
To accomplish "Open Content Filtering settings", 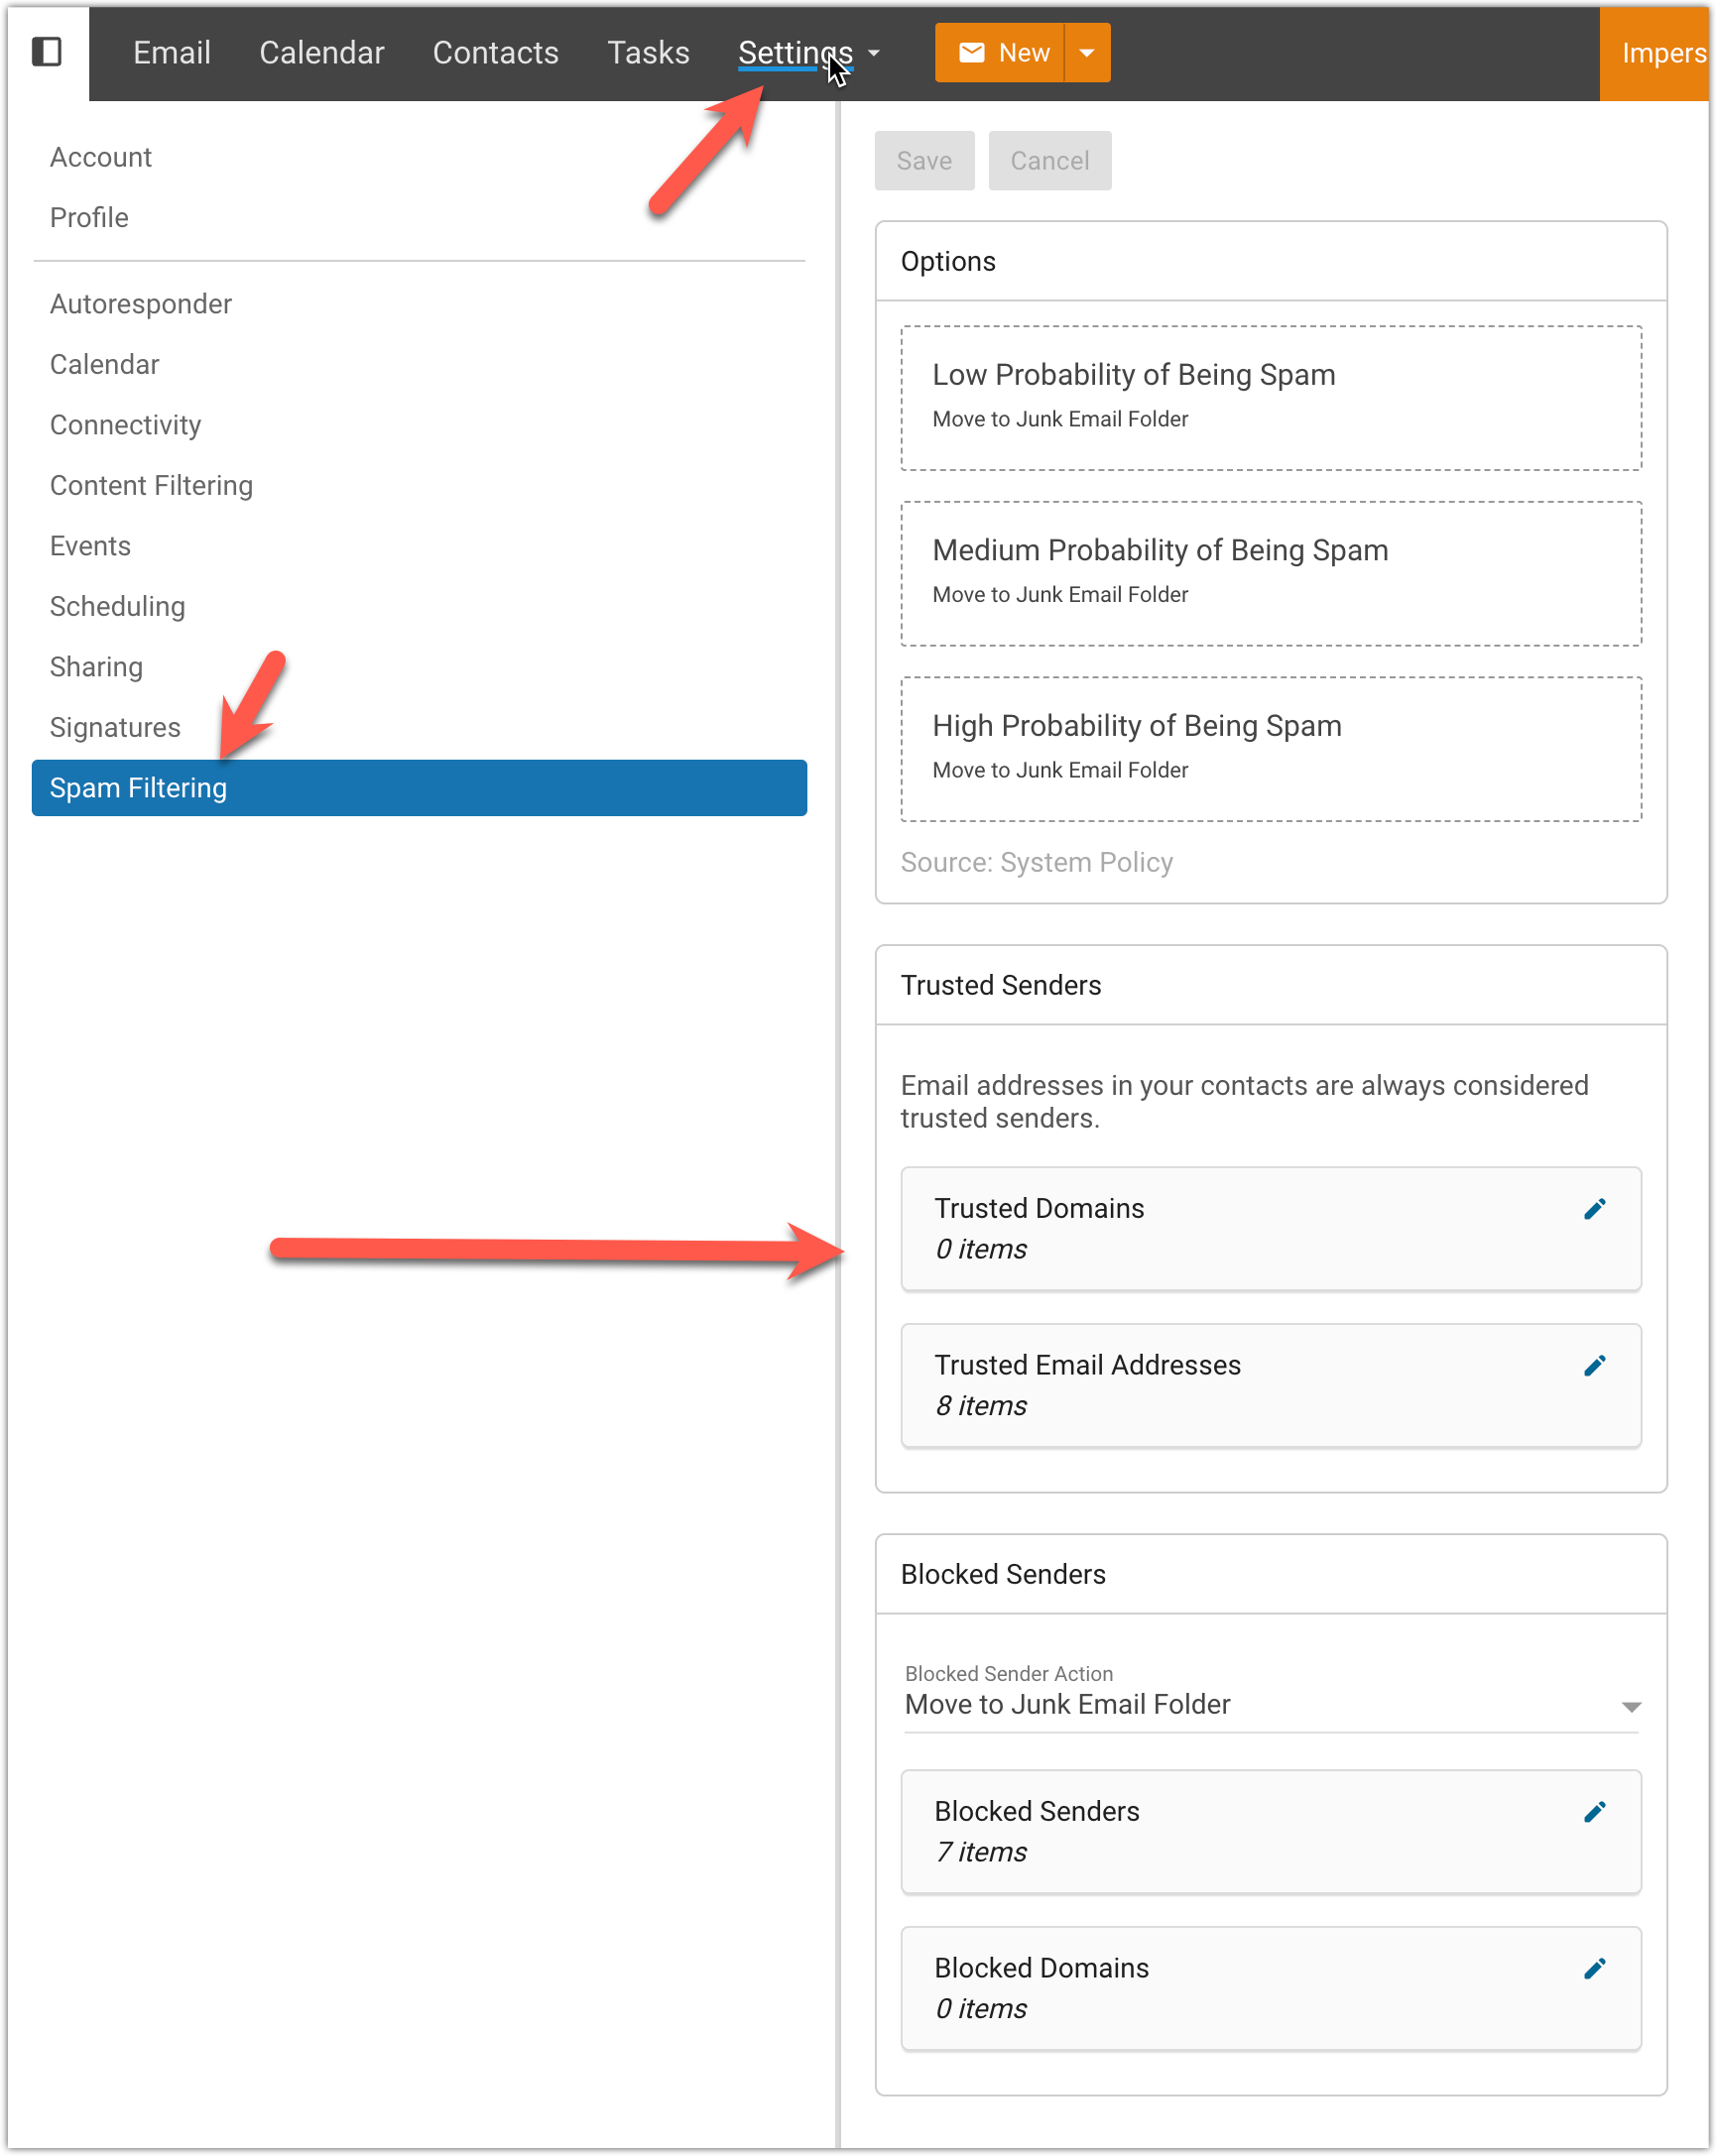I will pos(151,485).
